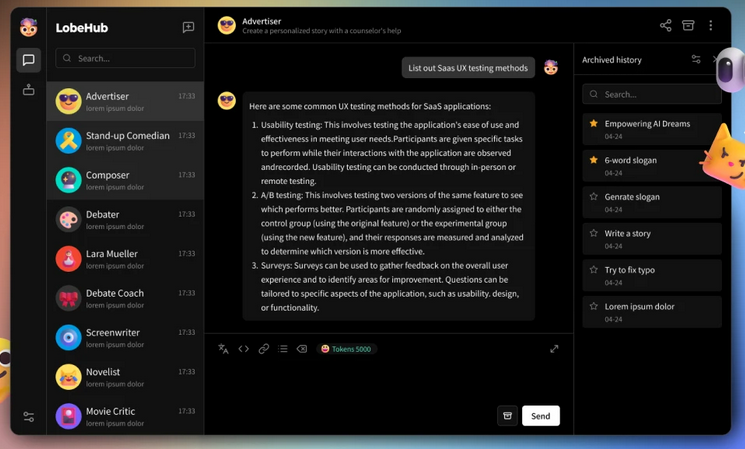Click the Stand-up Comedian avatar ribbon icon

(x=68, y=141)
